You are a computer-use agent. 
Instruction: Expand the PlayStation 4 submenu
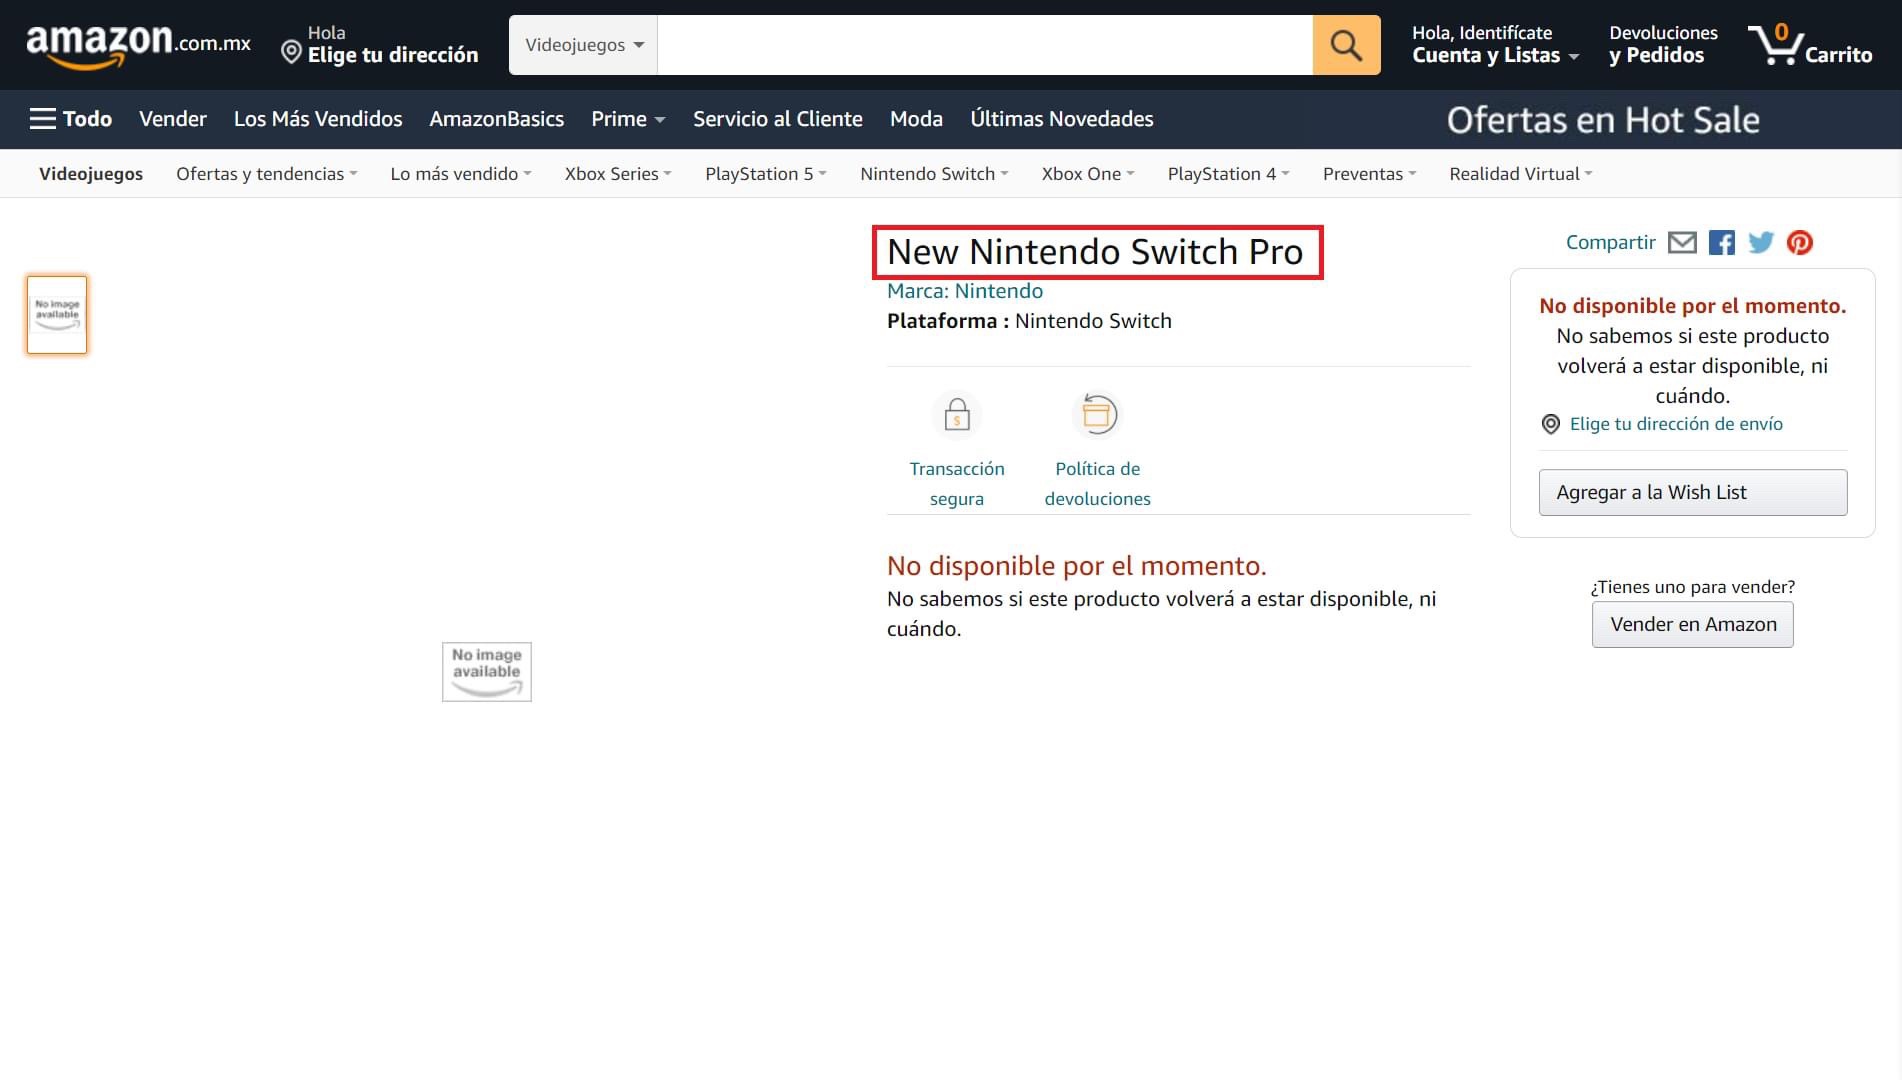coord(1228,174)
